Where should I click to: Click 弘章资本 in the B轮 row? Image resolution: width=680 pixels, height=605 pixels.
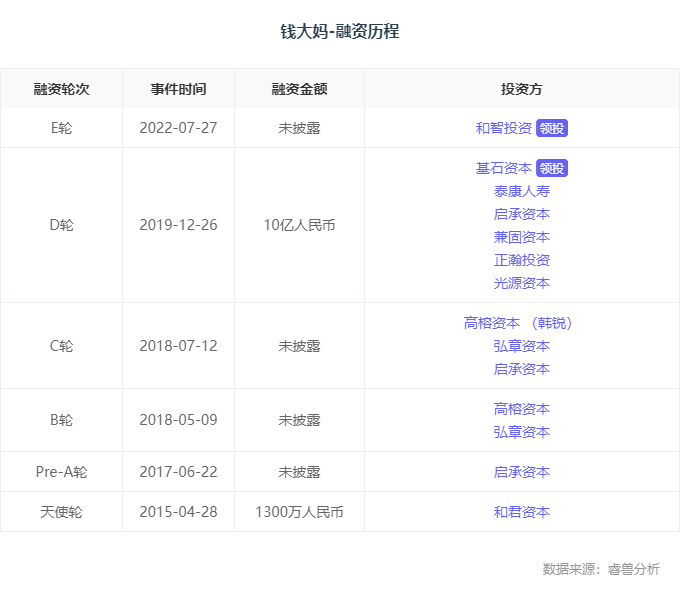point(522,432)
